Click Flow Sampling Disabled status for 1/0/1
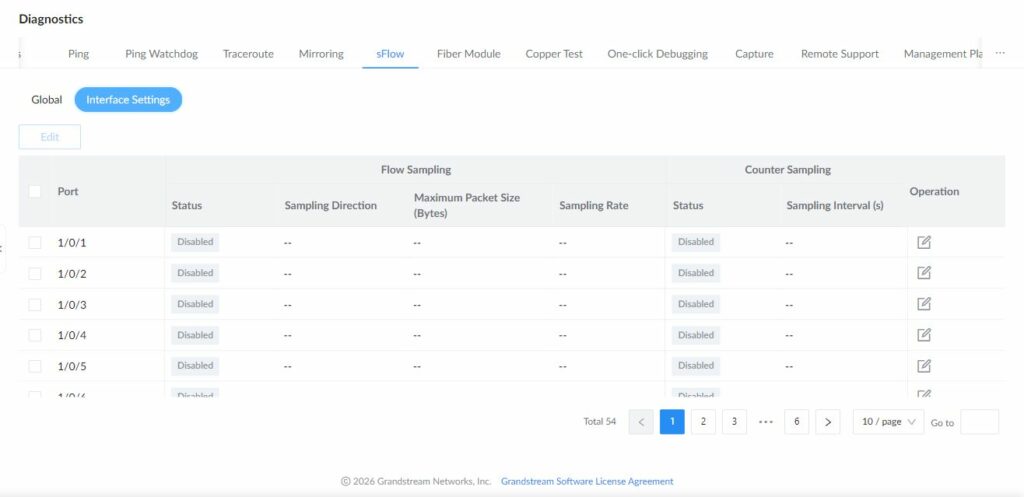 195,242
